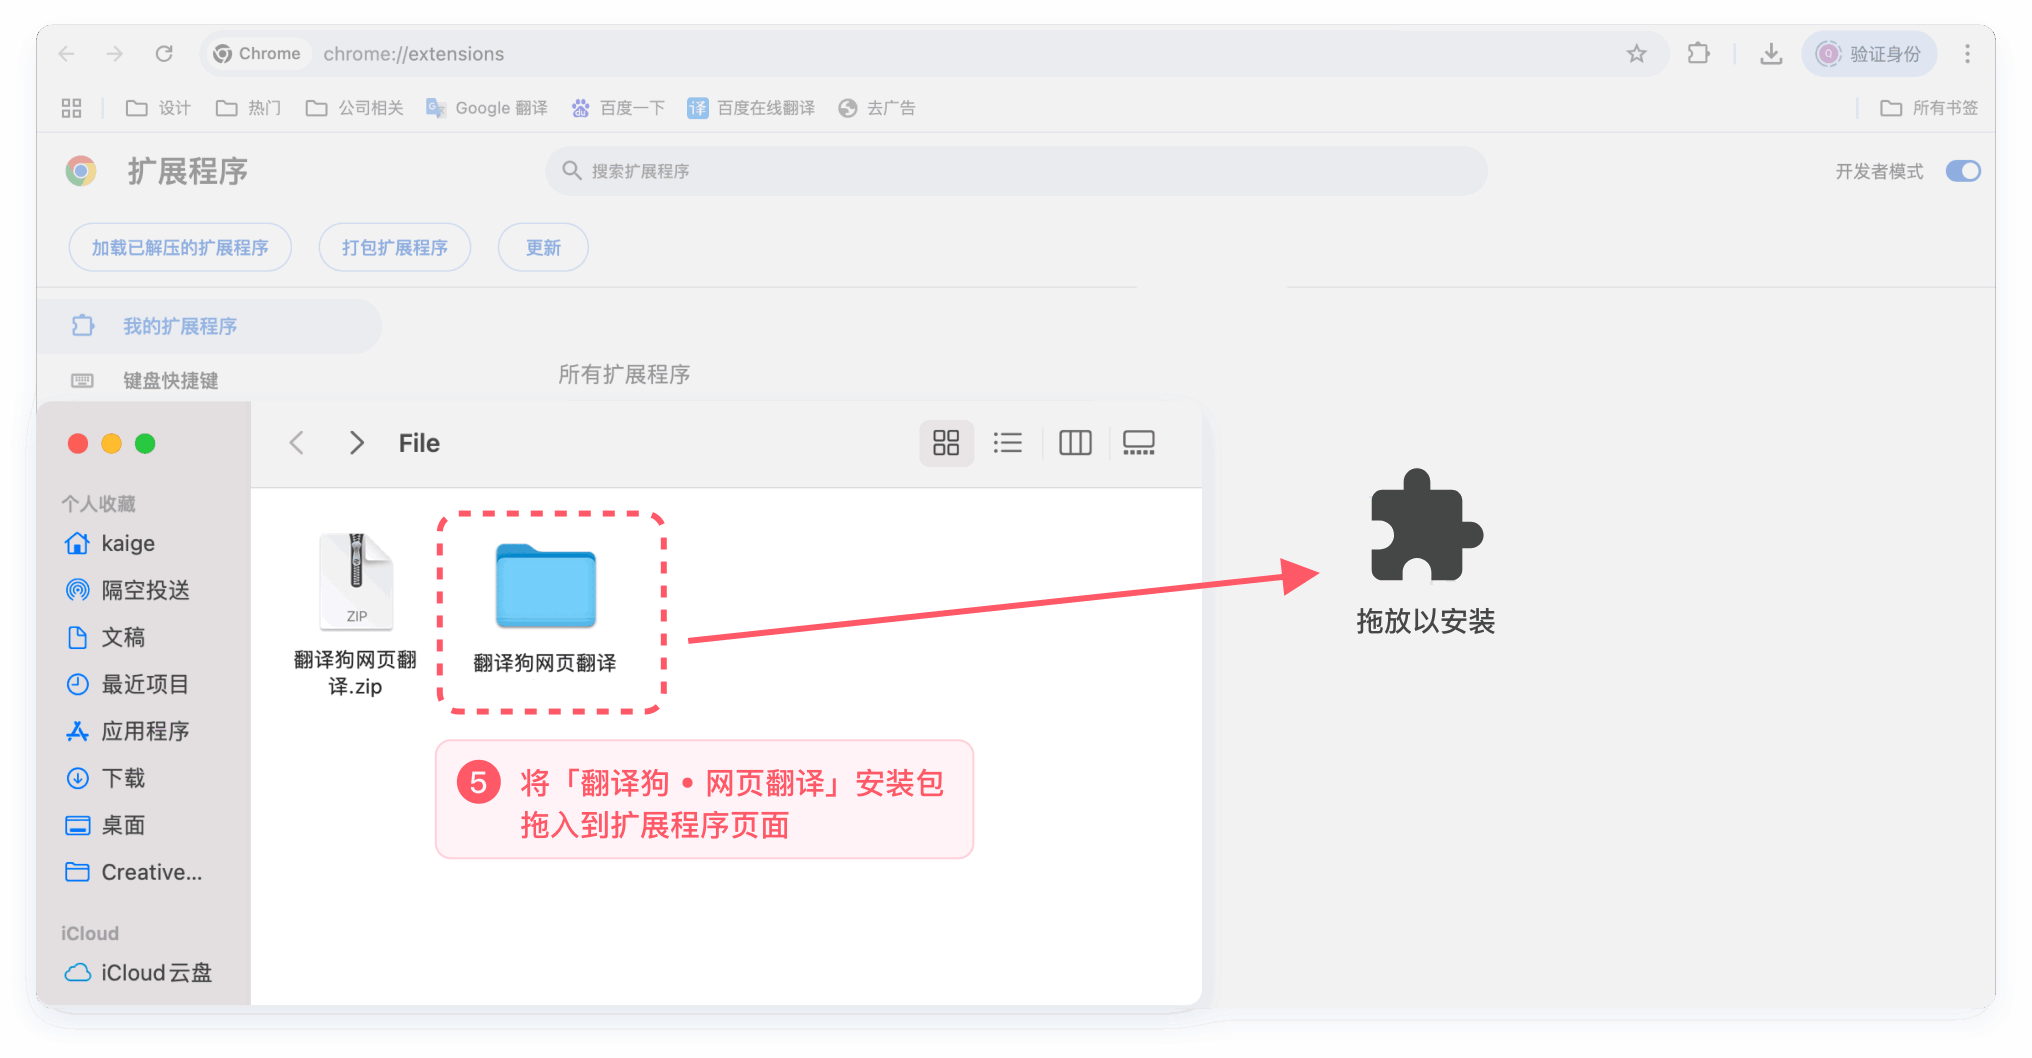
Task: Switch Finder to column view
Action: point(1075,443)
